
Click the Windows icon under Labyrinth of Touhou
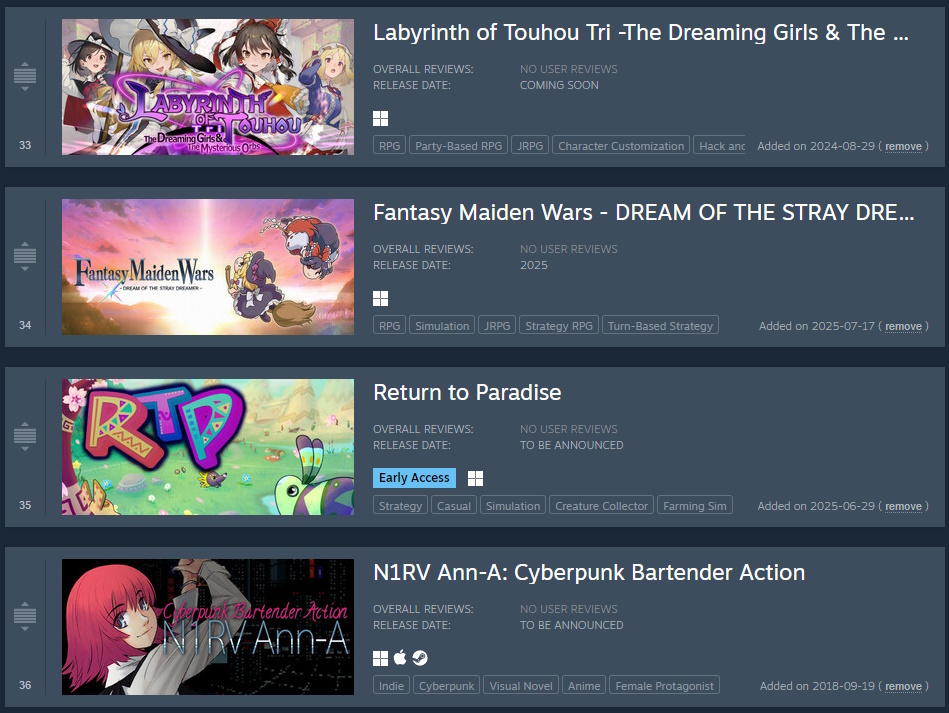(x=380, y=119)
